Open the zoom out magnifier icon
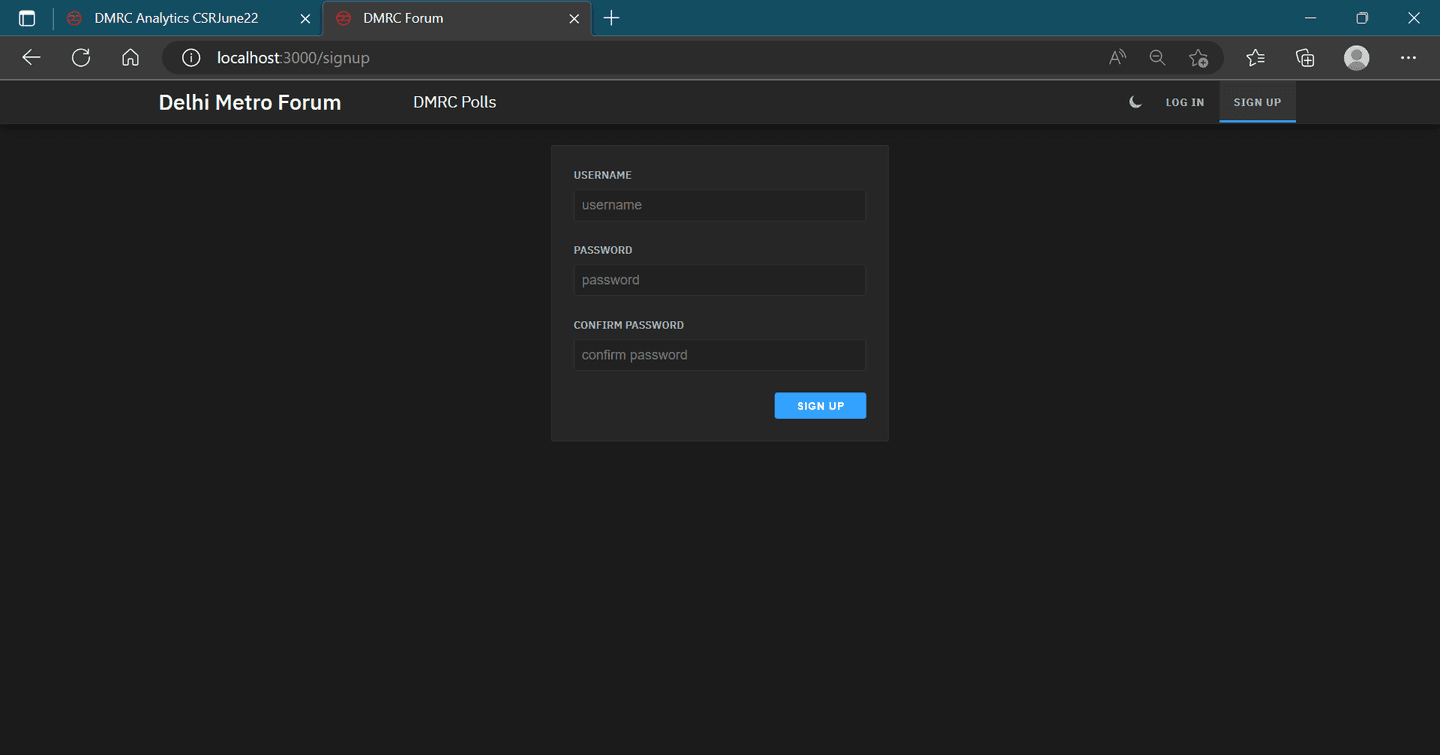The image size is (1440, 755). [x=1157, y=58]
